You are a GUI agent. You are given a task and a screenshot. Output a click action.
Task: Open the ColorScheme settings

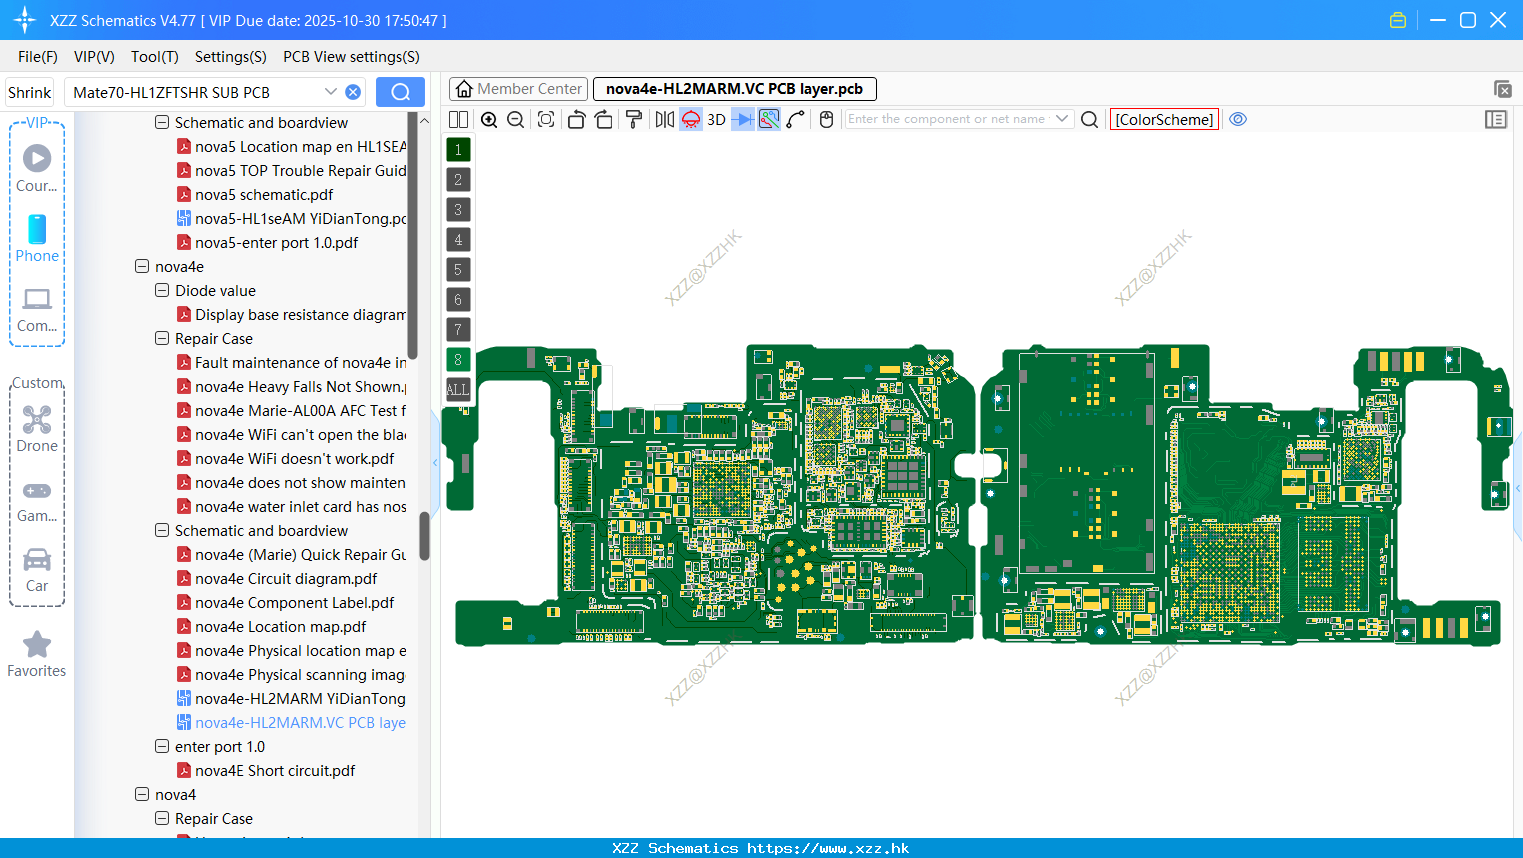coord(1164,119)
